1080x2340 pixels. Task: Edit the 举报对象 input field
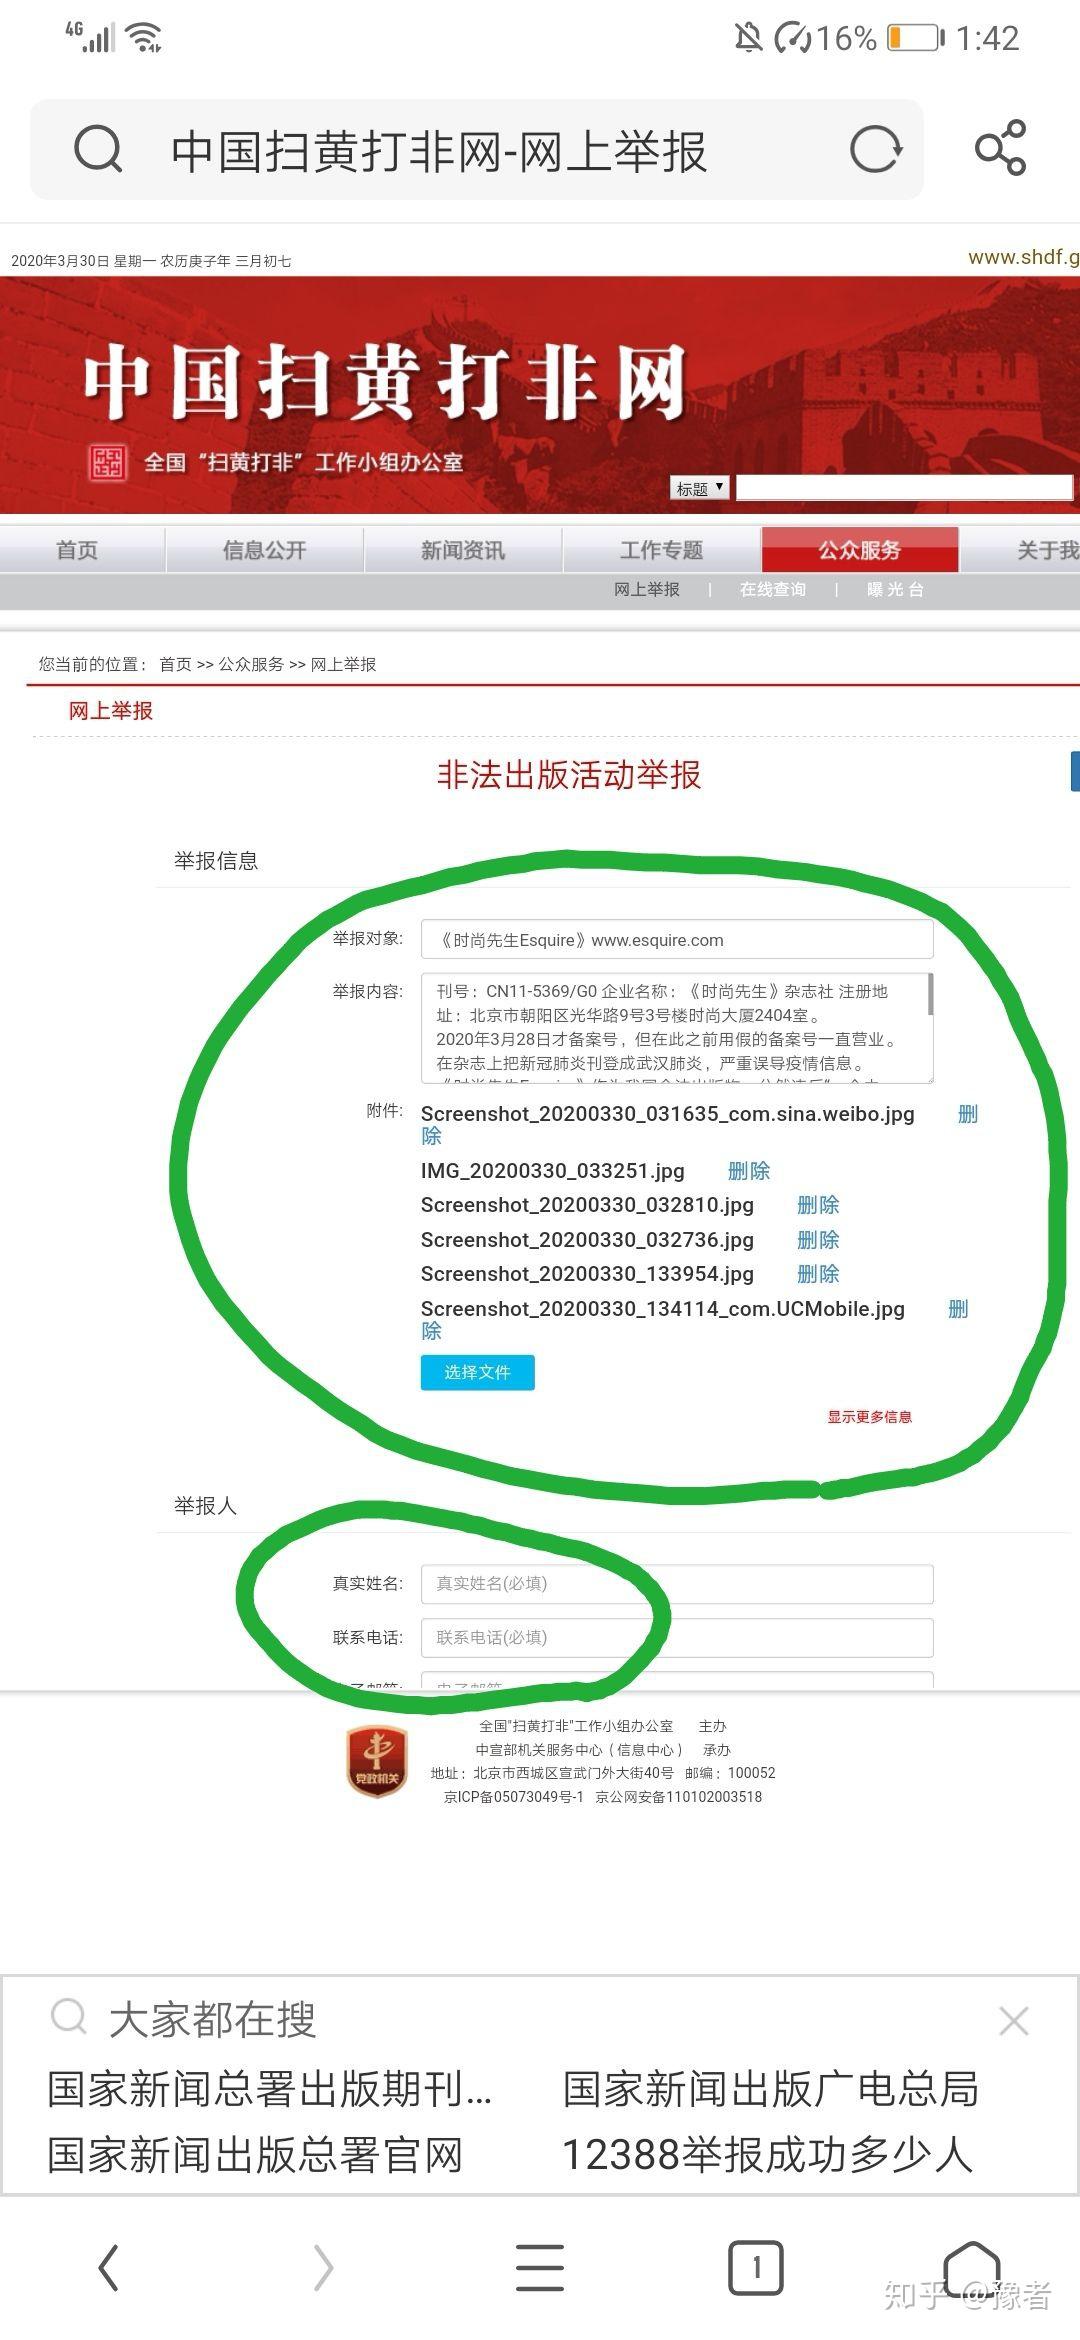click(x=677, y=940)
